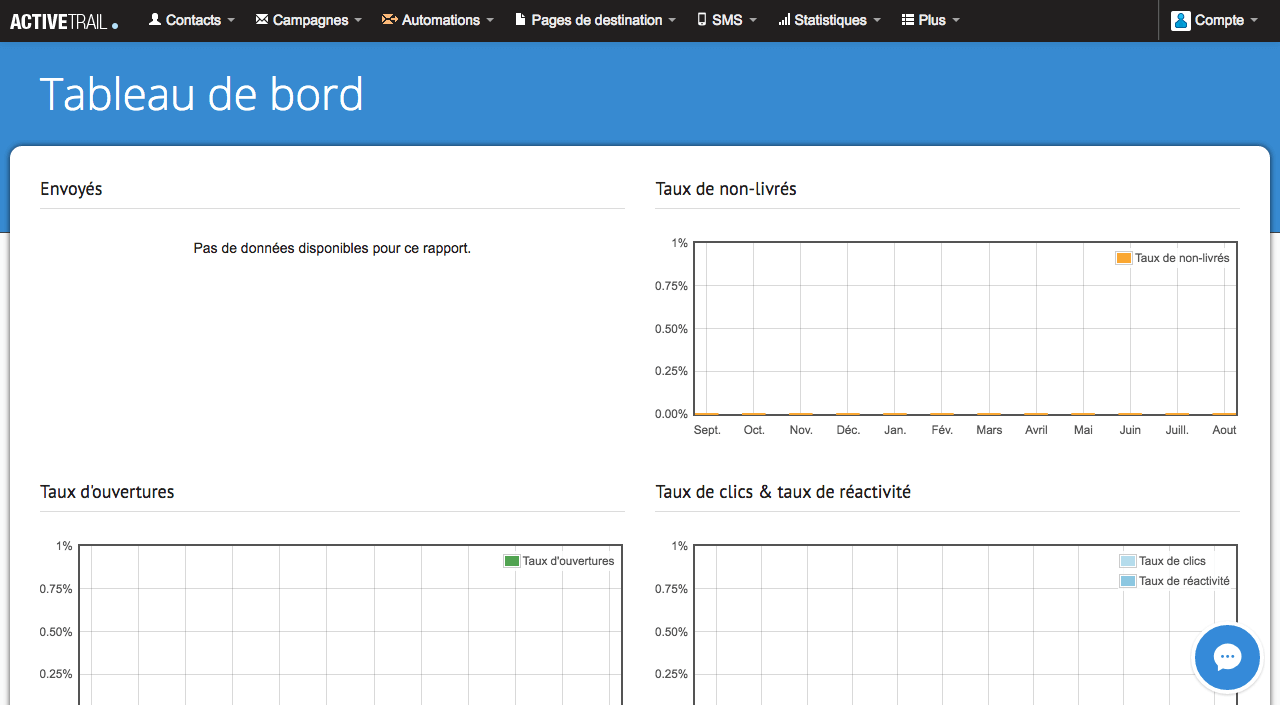
Task: Click the Campagnes envelope icon
Action: tap(262, 19)
